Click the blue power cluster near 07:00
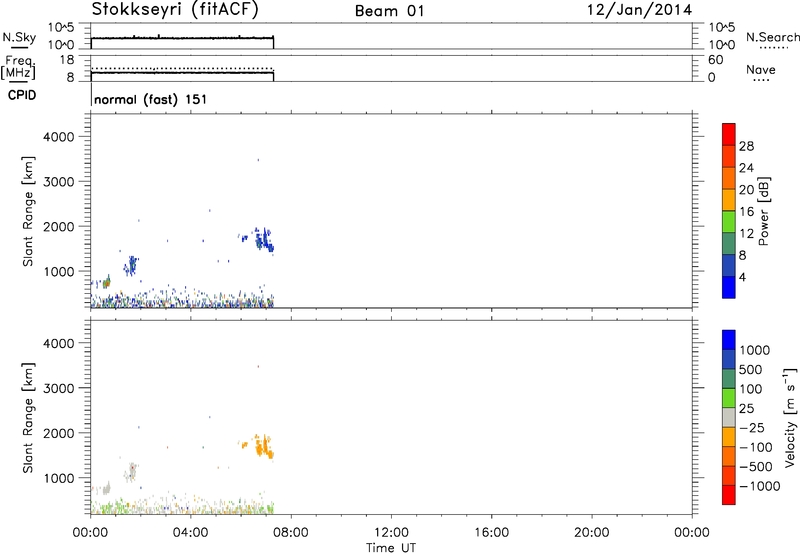This screenshot has width=800, height=554. 264,240
